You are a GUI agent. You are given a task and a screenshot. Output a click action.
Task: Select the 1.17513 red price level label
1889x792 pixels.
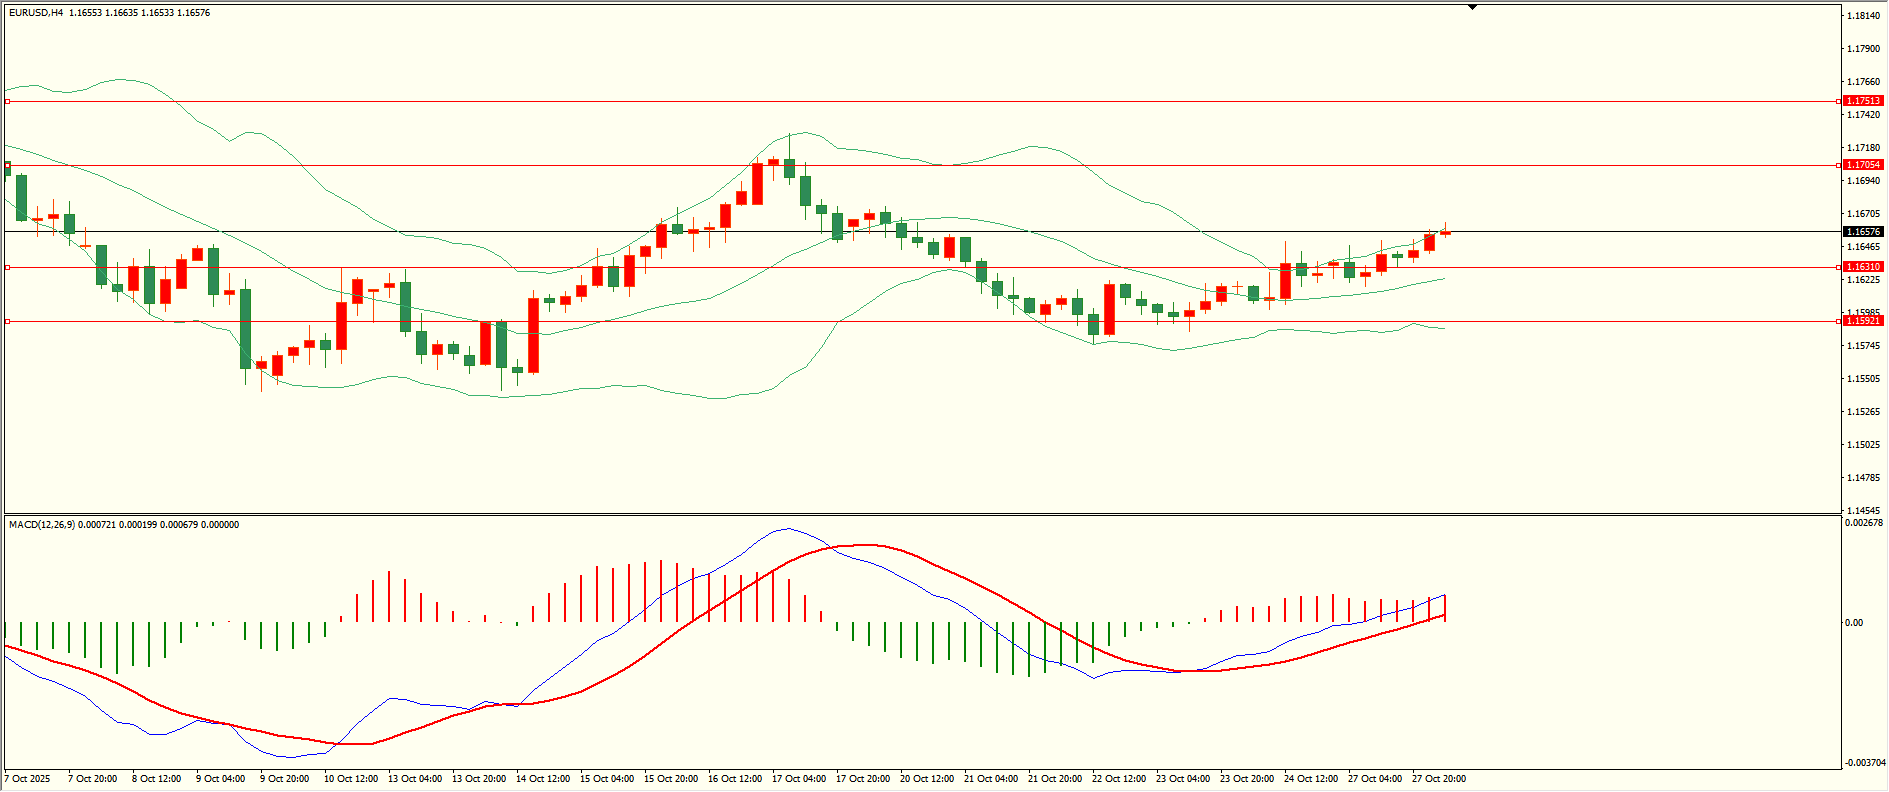coord(1863,101)
